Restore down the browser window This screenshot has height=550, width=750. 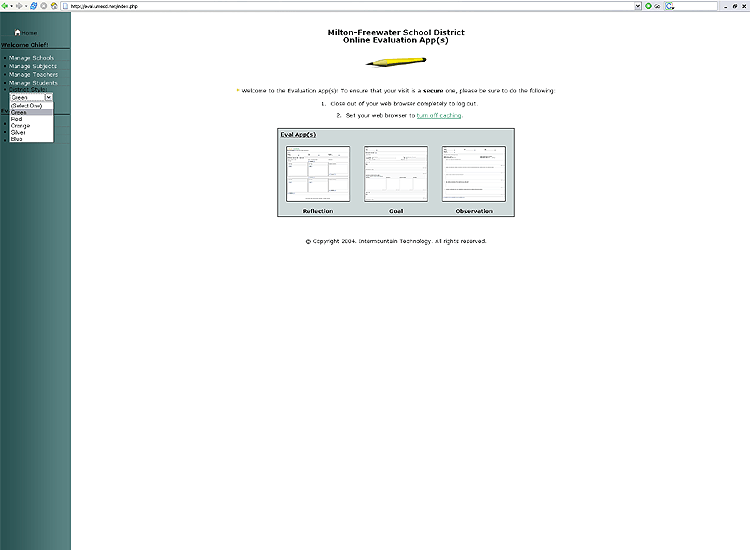pyautogui.click(x=735, y=6)
